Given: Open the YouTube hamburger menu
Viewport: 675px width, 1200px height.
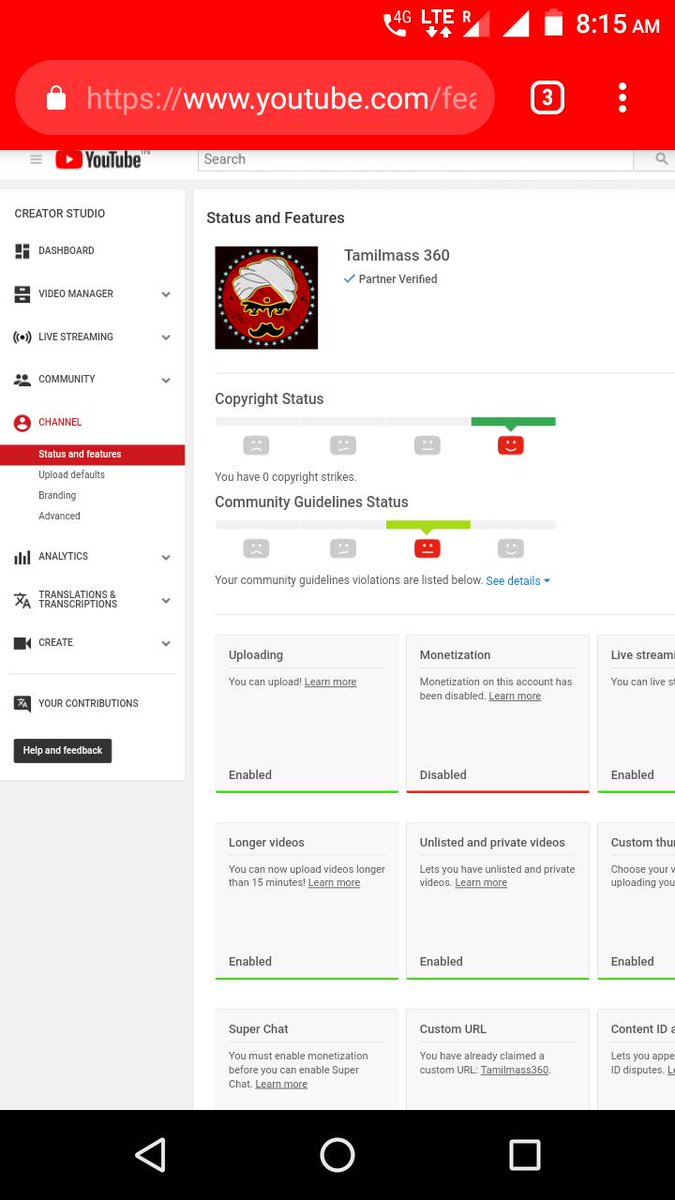Looking at the screenshot, I should 36,159.
